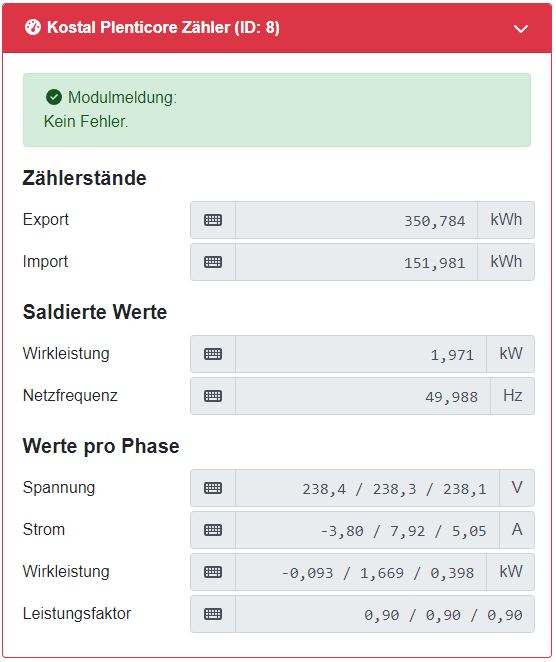The image size is (556, 662).
Task: Select the Import value field showing 151,981
Action: tap(356, 262)
